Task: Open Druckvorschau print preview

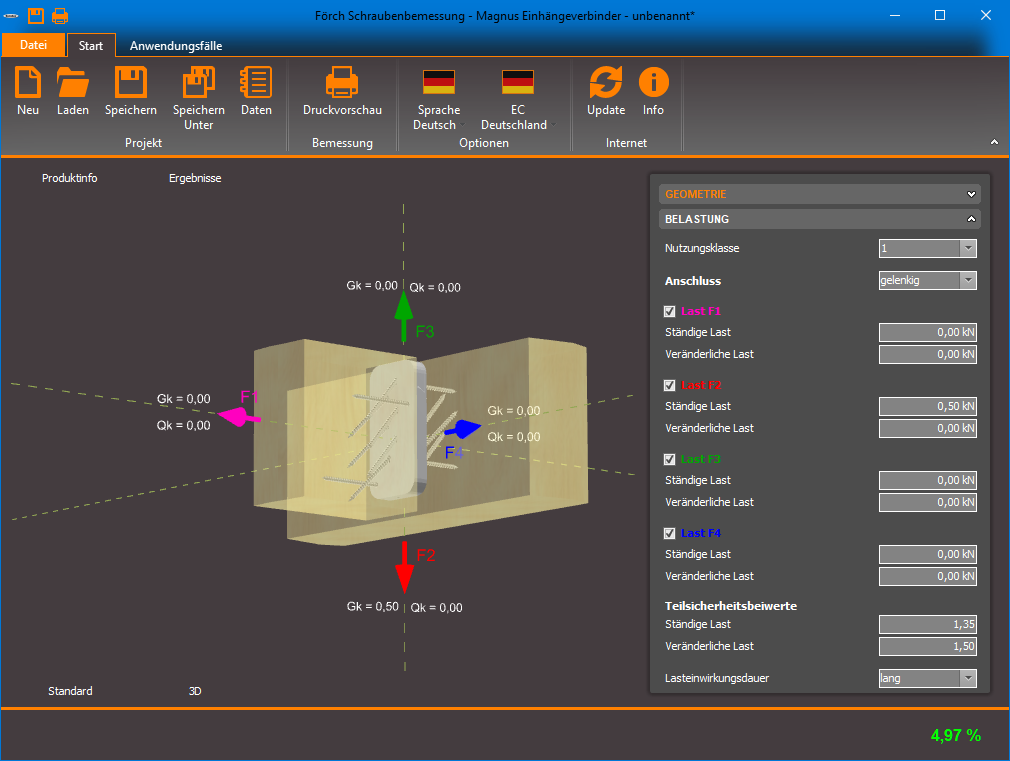Action: point(342,82)
